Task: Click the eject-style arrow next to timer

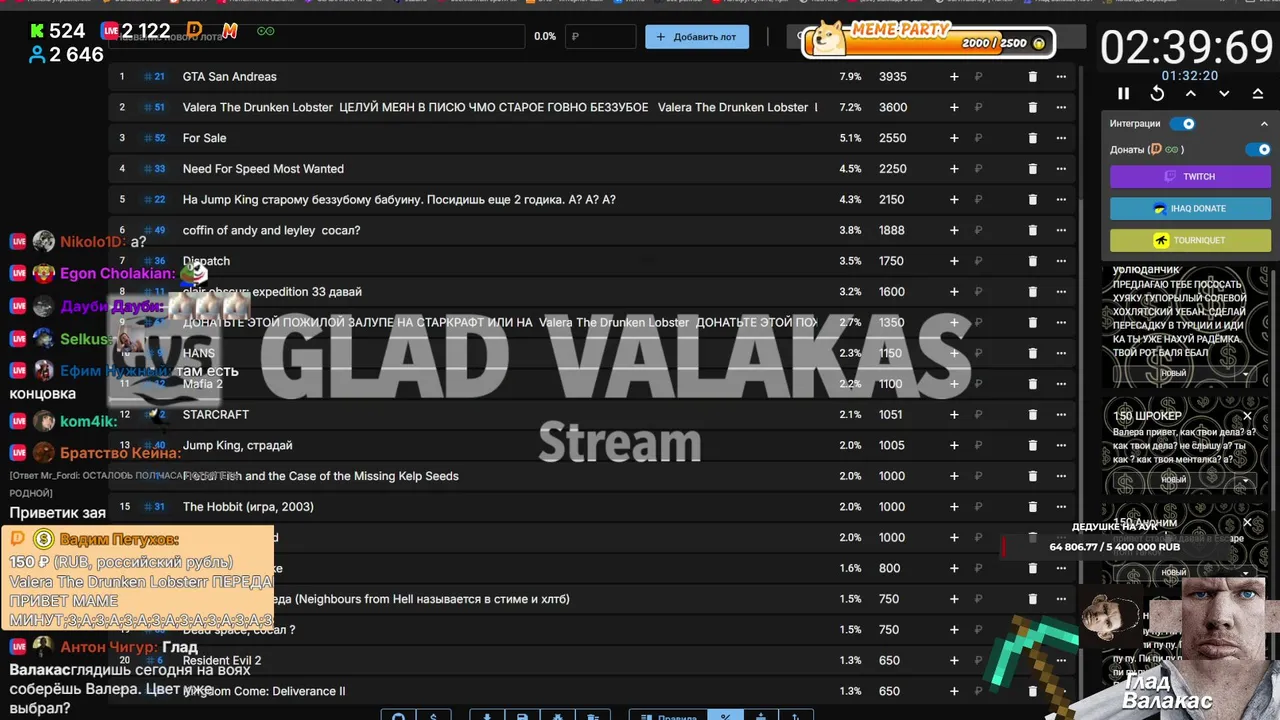Action: [1258, 93]
